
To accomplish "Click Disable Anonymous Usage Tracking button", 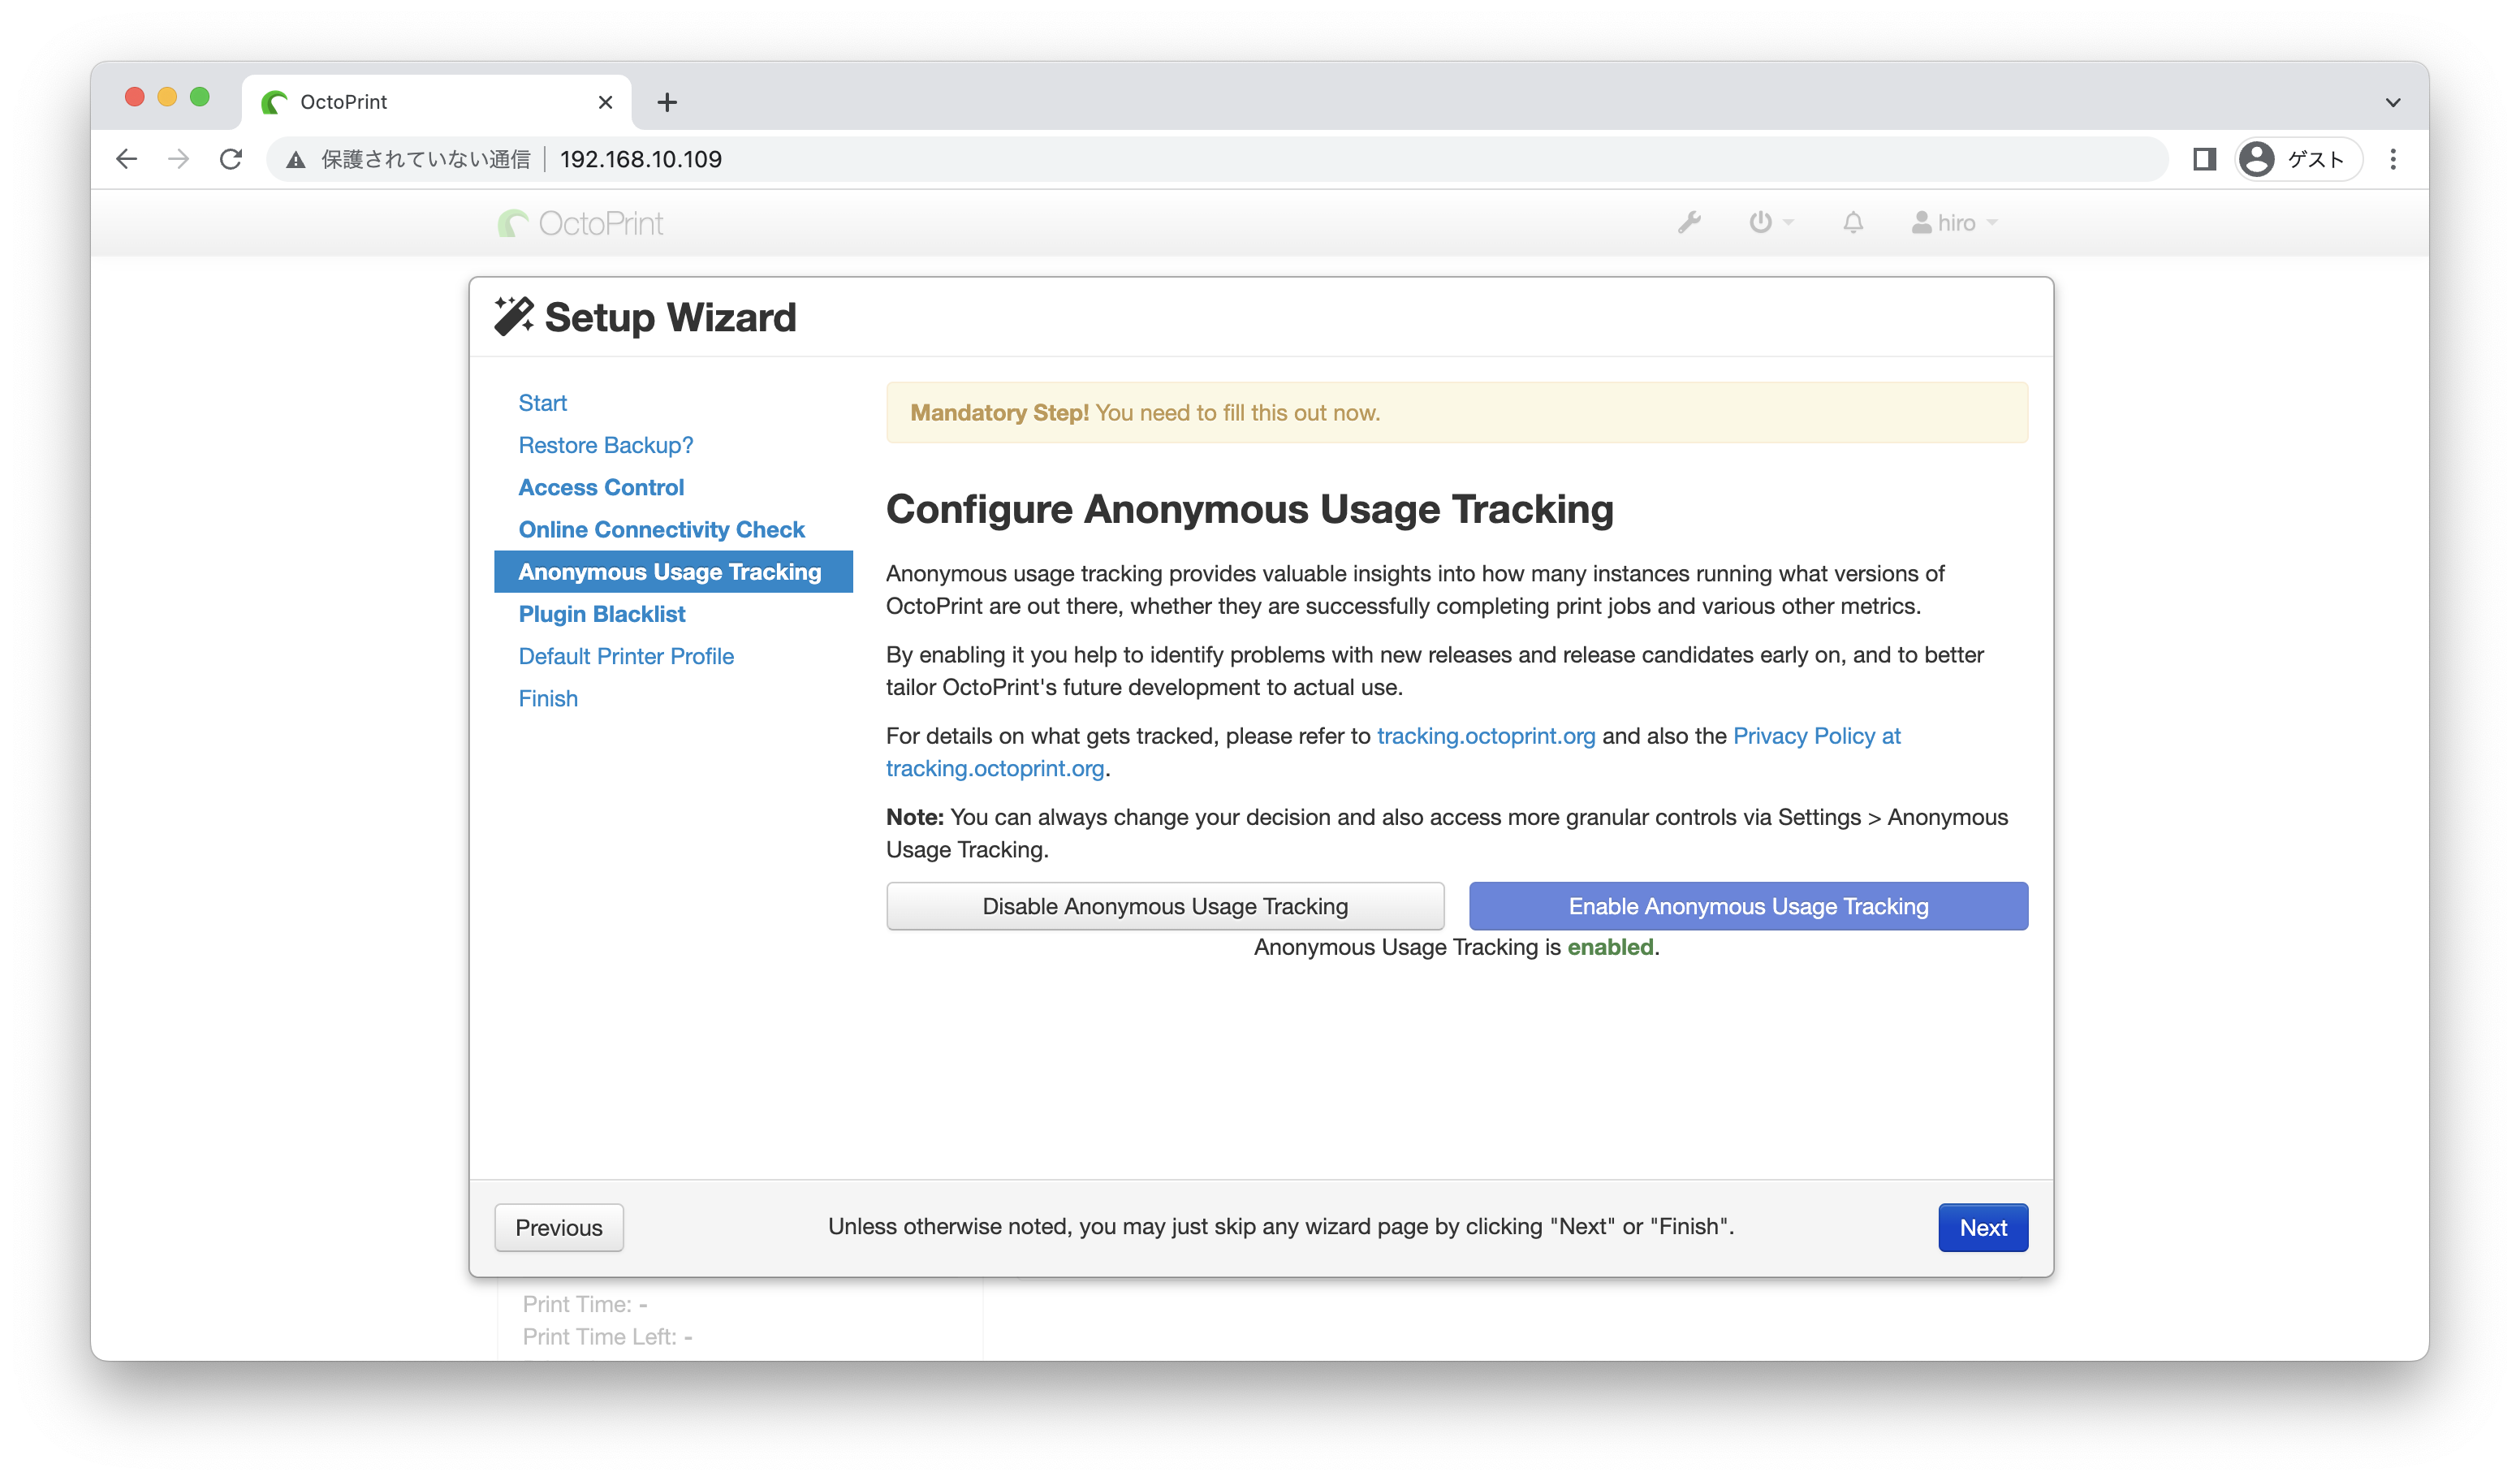I will [1165, 906].
